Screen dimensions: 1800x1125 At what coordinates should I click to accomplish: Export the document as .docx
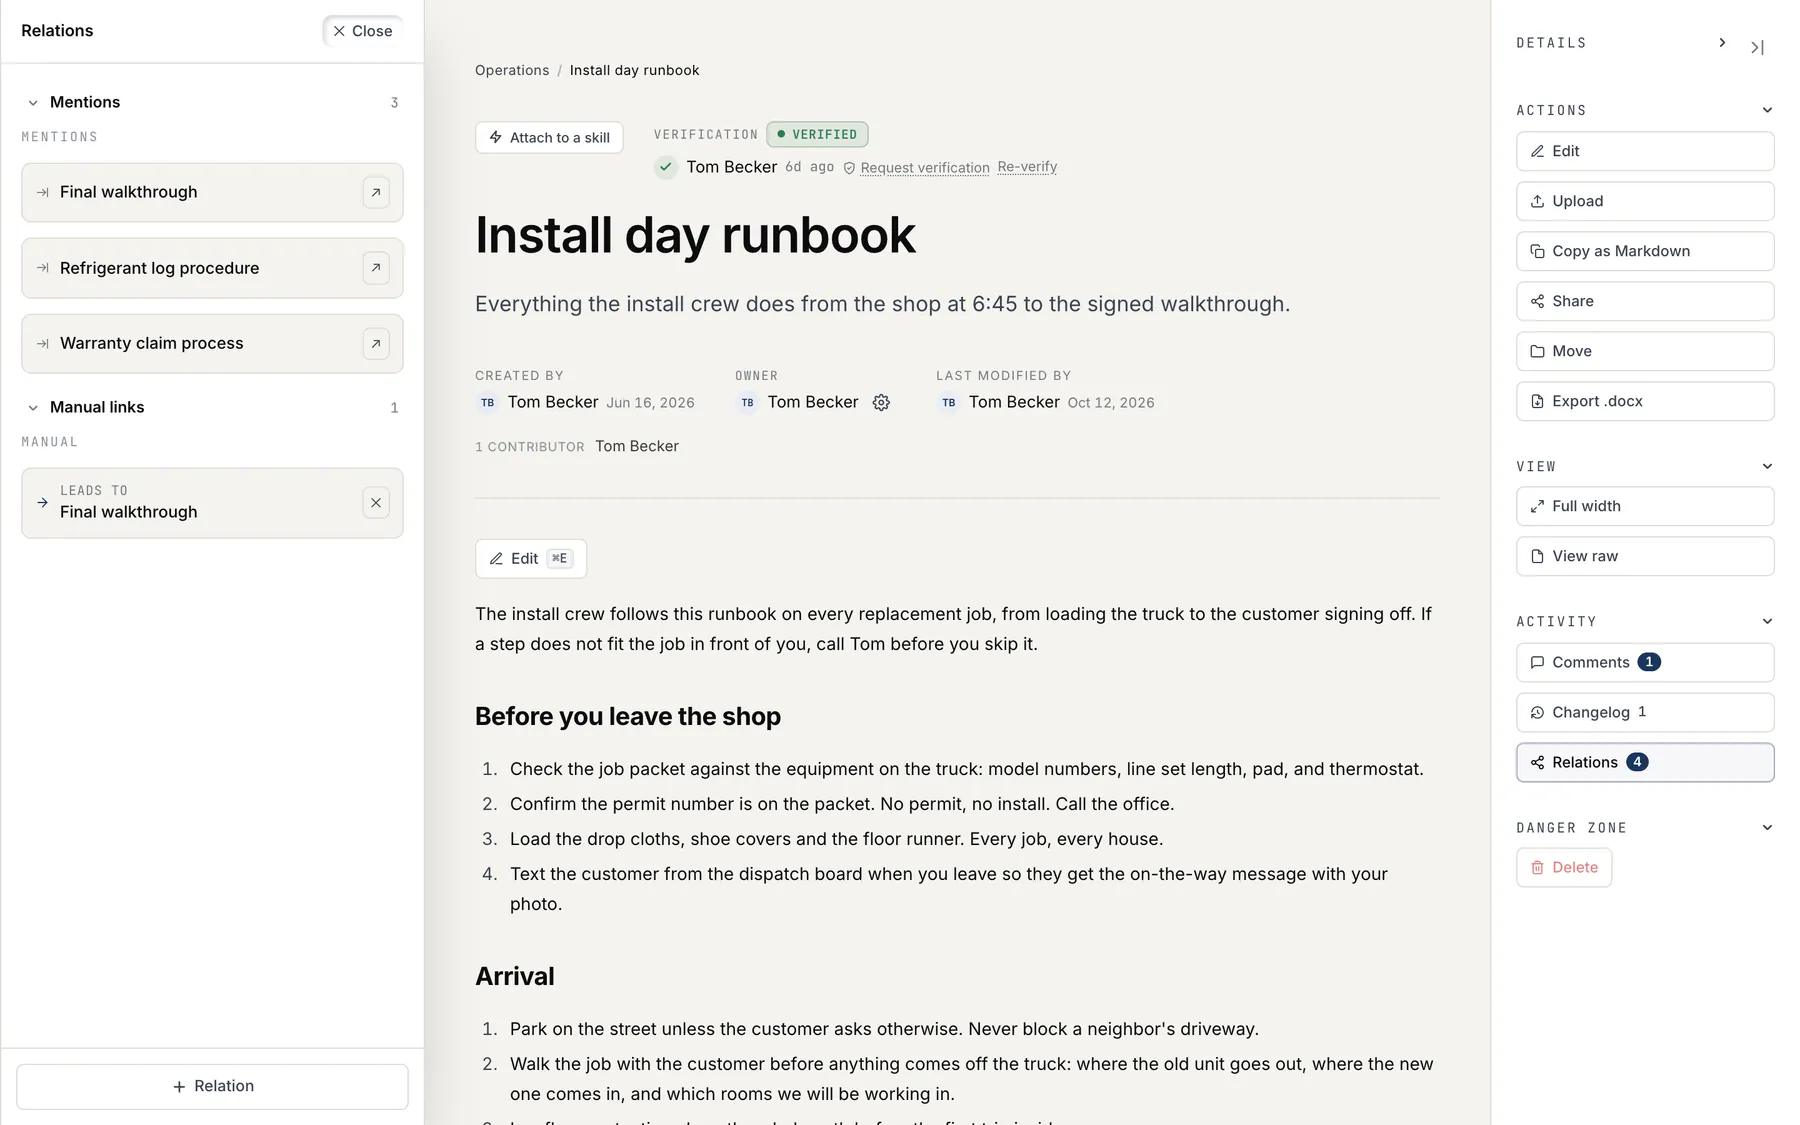click(1645, 401)
